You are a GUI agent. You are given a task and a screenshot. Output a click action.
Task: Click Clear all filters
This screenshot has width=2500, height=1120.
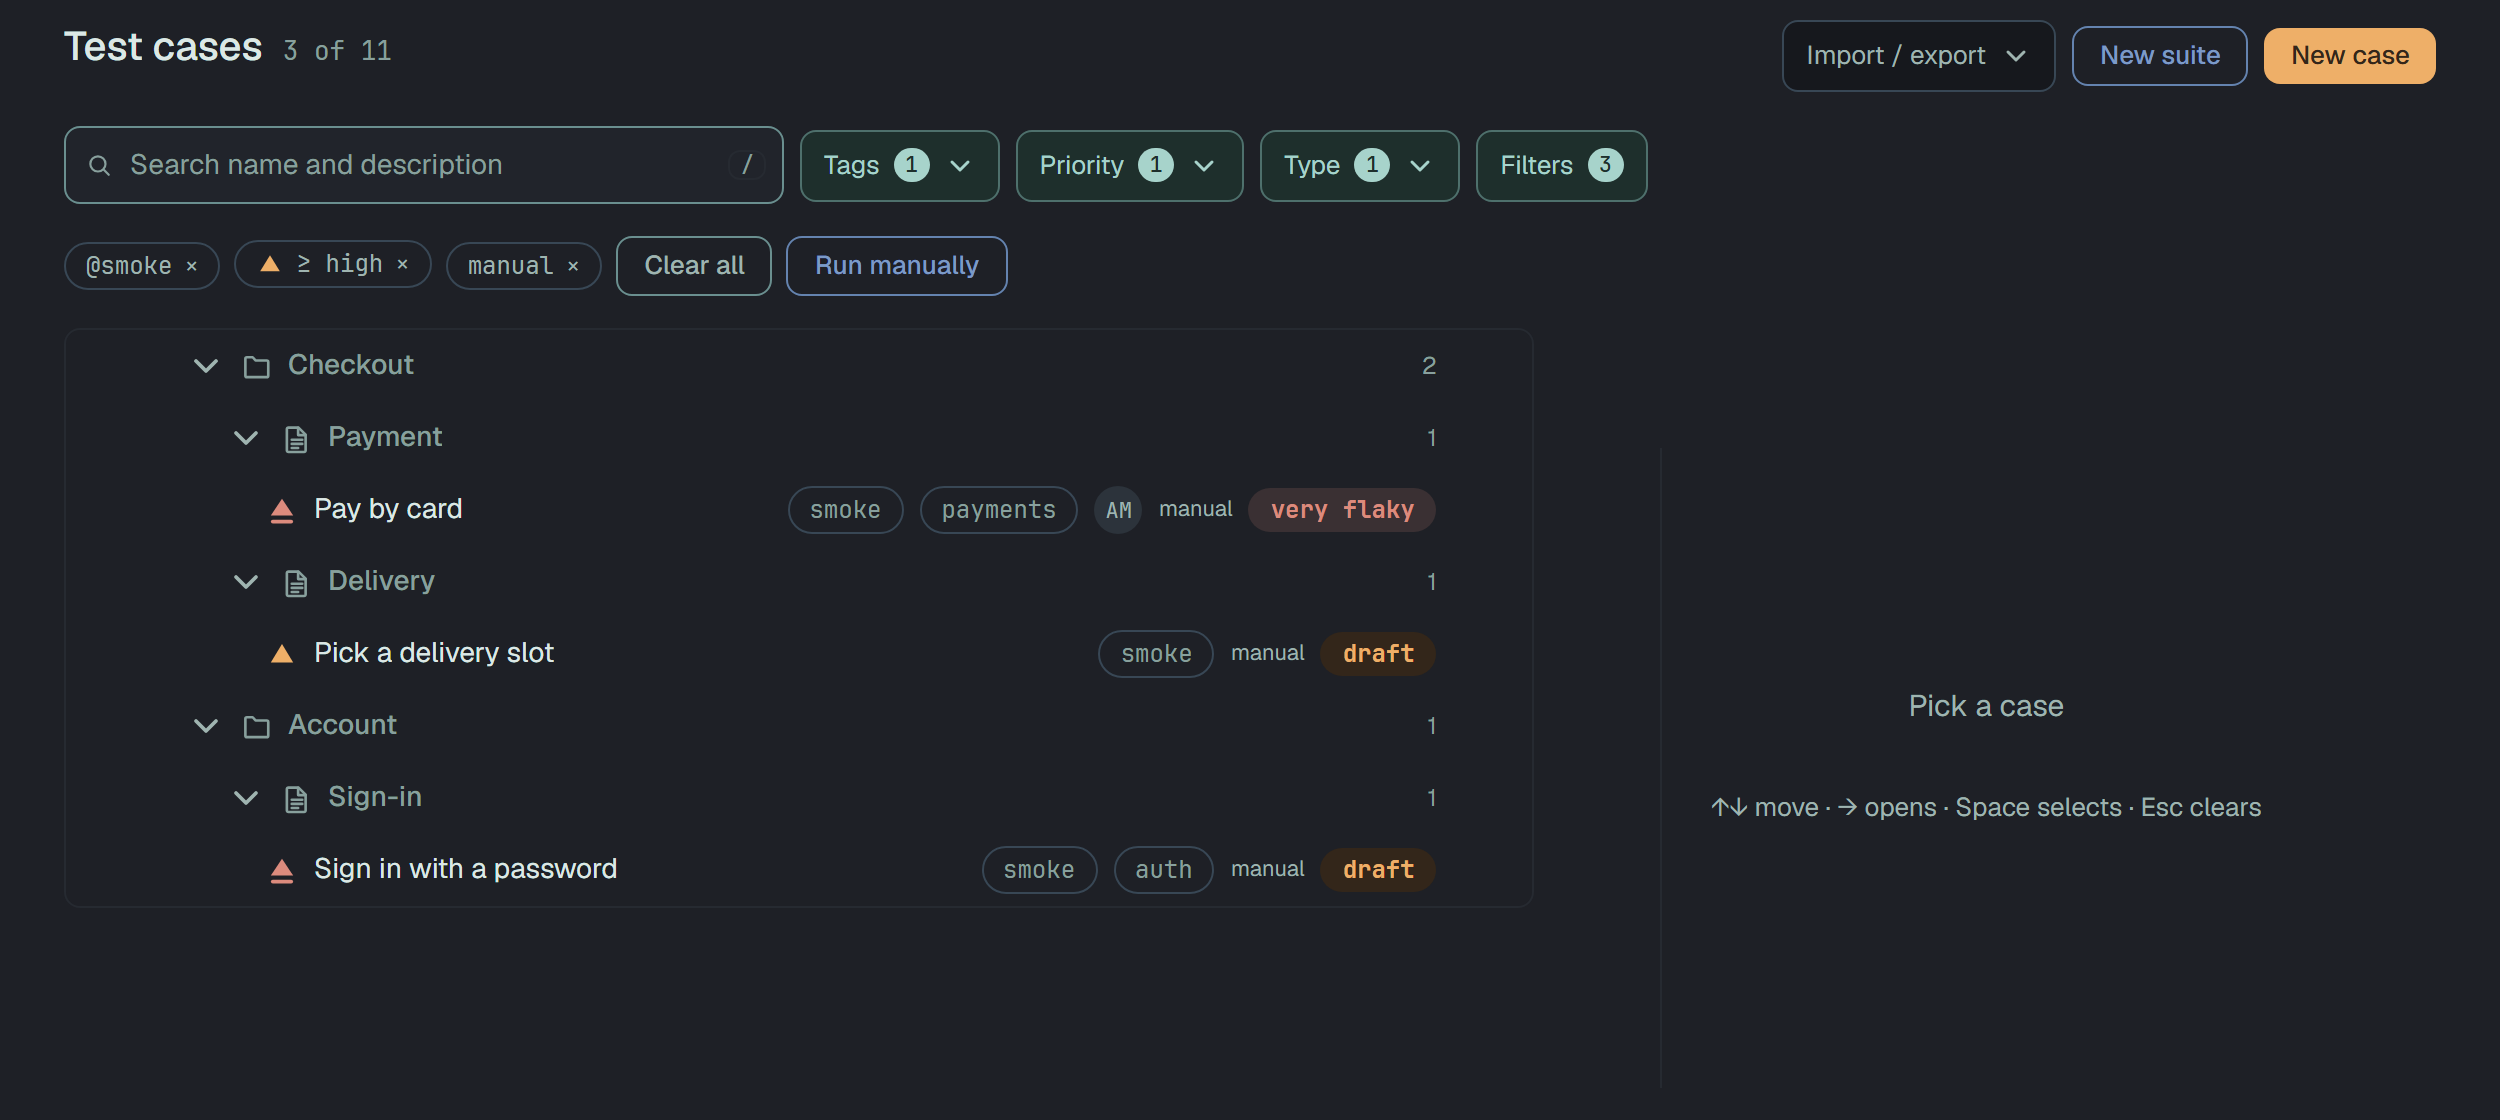coord(694,266)
